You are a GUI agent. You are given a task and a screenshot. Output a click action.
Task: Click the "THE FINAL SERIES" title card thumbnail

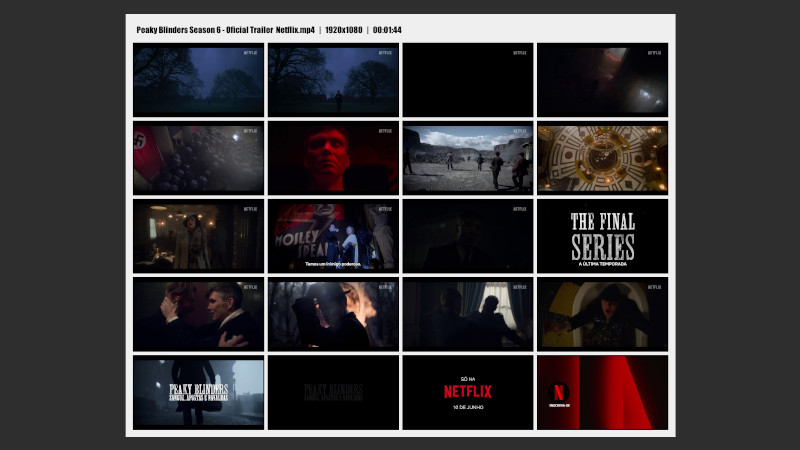click(x=602, y=236)
